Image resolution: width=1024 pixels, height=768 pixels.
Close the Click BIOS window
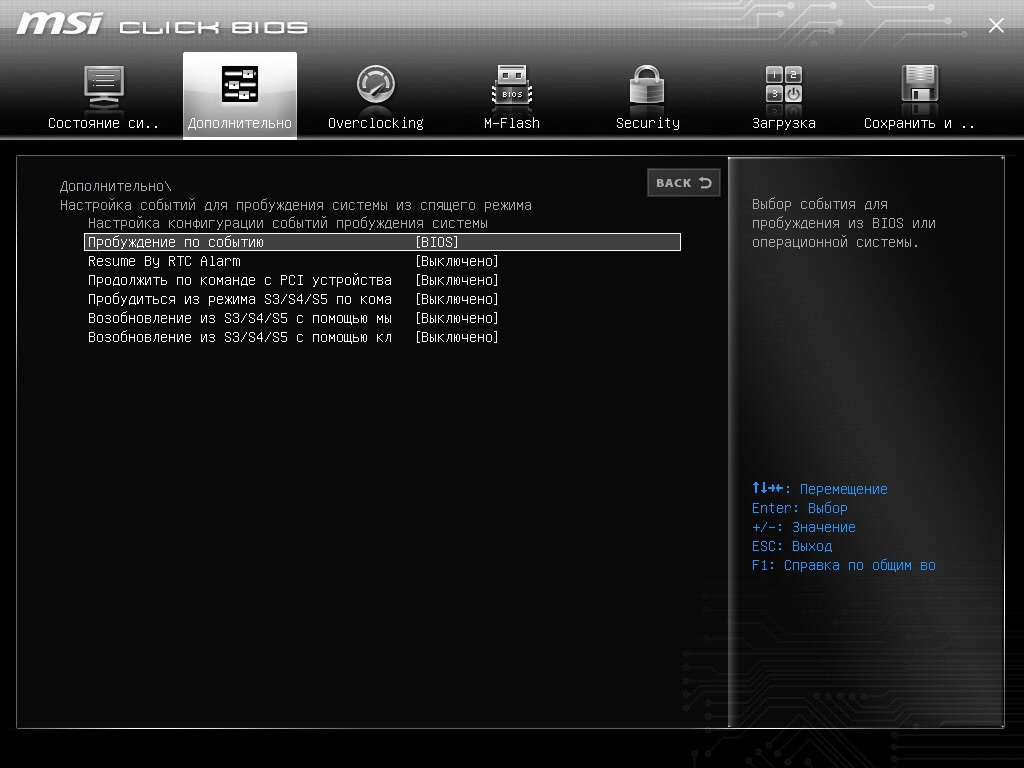pos(996,25)
